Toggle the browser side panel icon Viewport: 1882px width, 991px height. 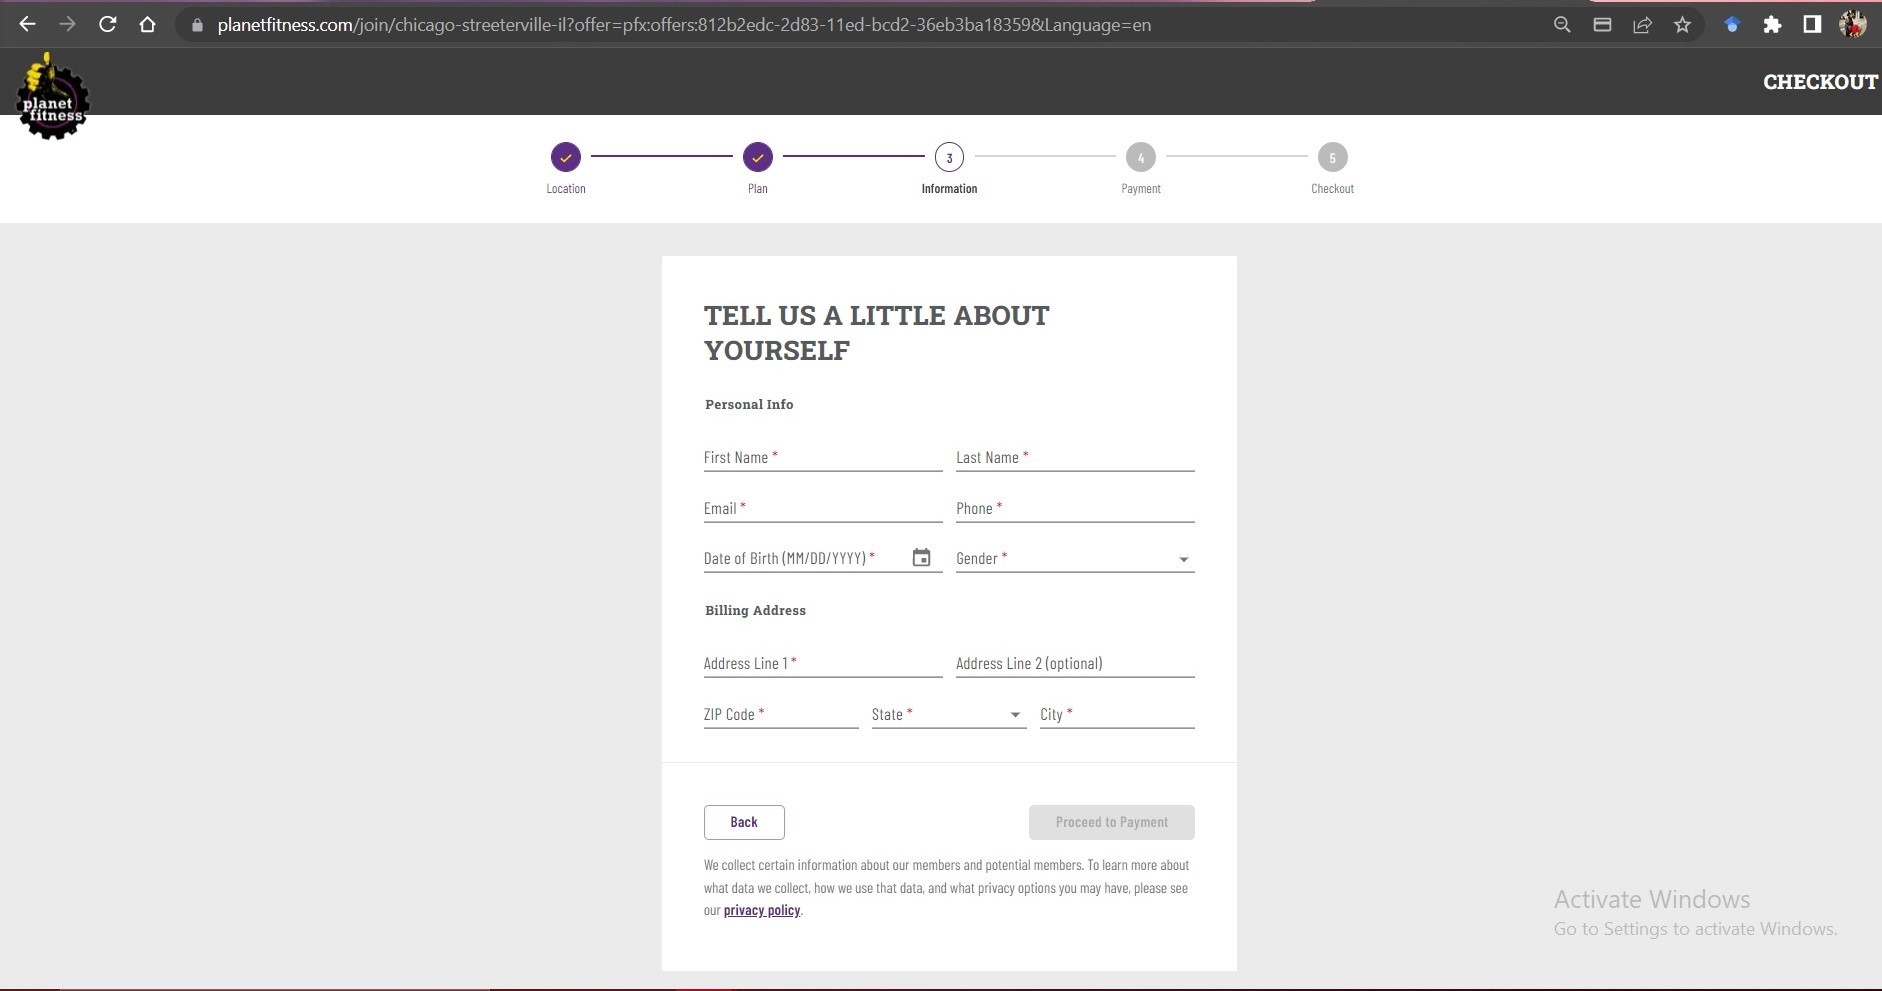tap(1812, 25)
